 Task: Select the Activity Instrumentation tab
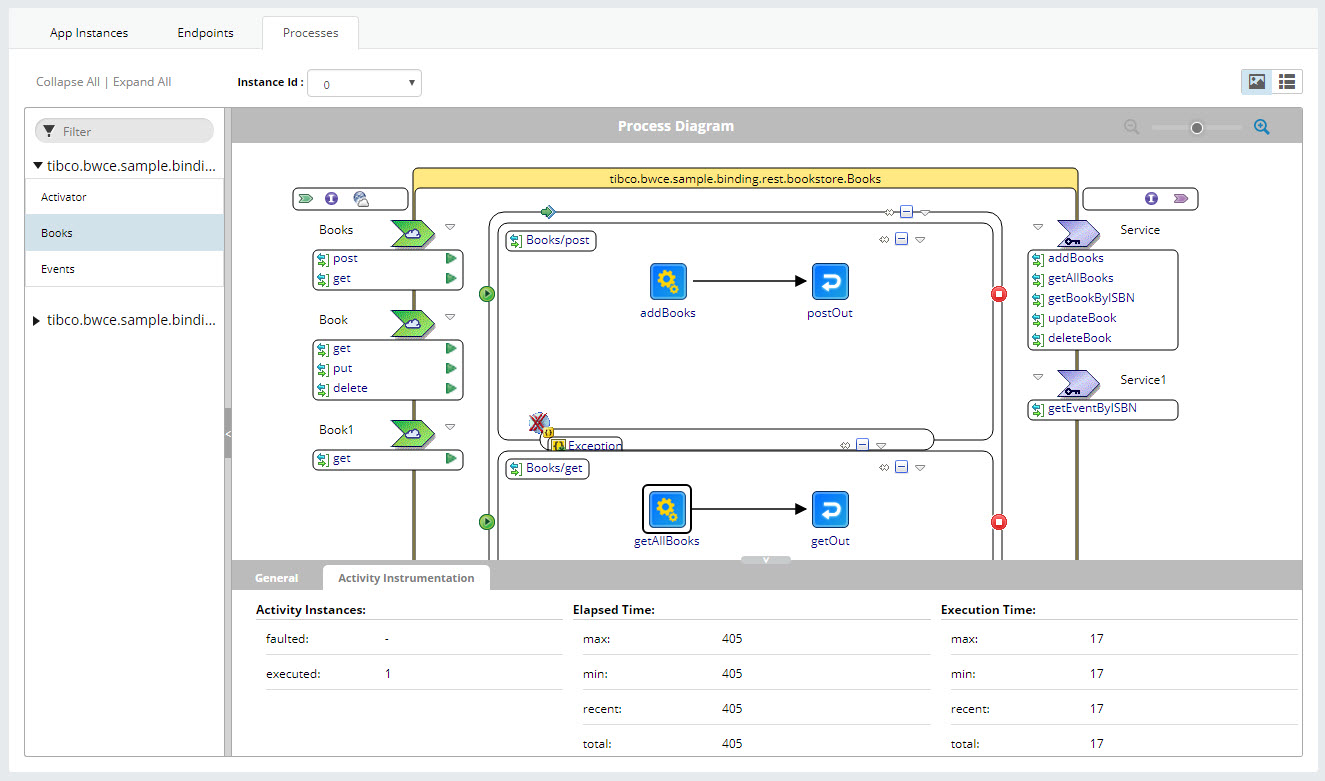click(406, 578)
